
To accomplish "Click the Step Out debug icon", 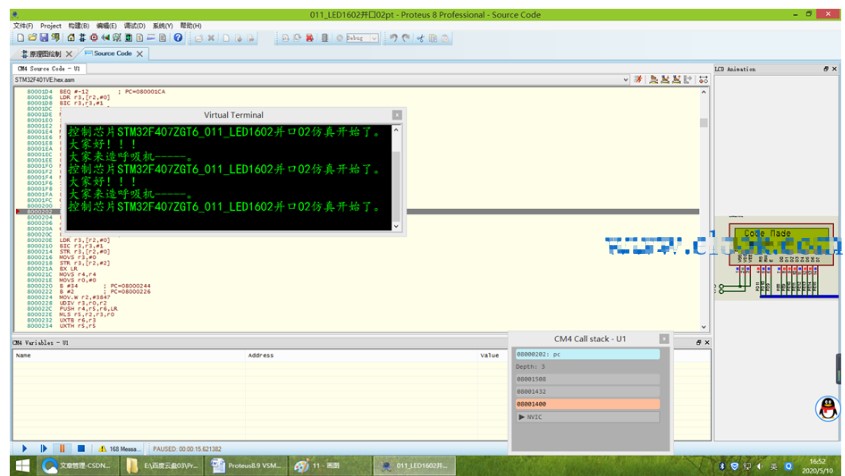I will [676, 80].
